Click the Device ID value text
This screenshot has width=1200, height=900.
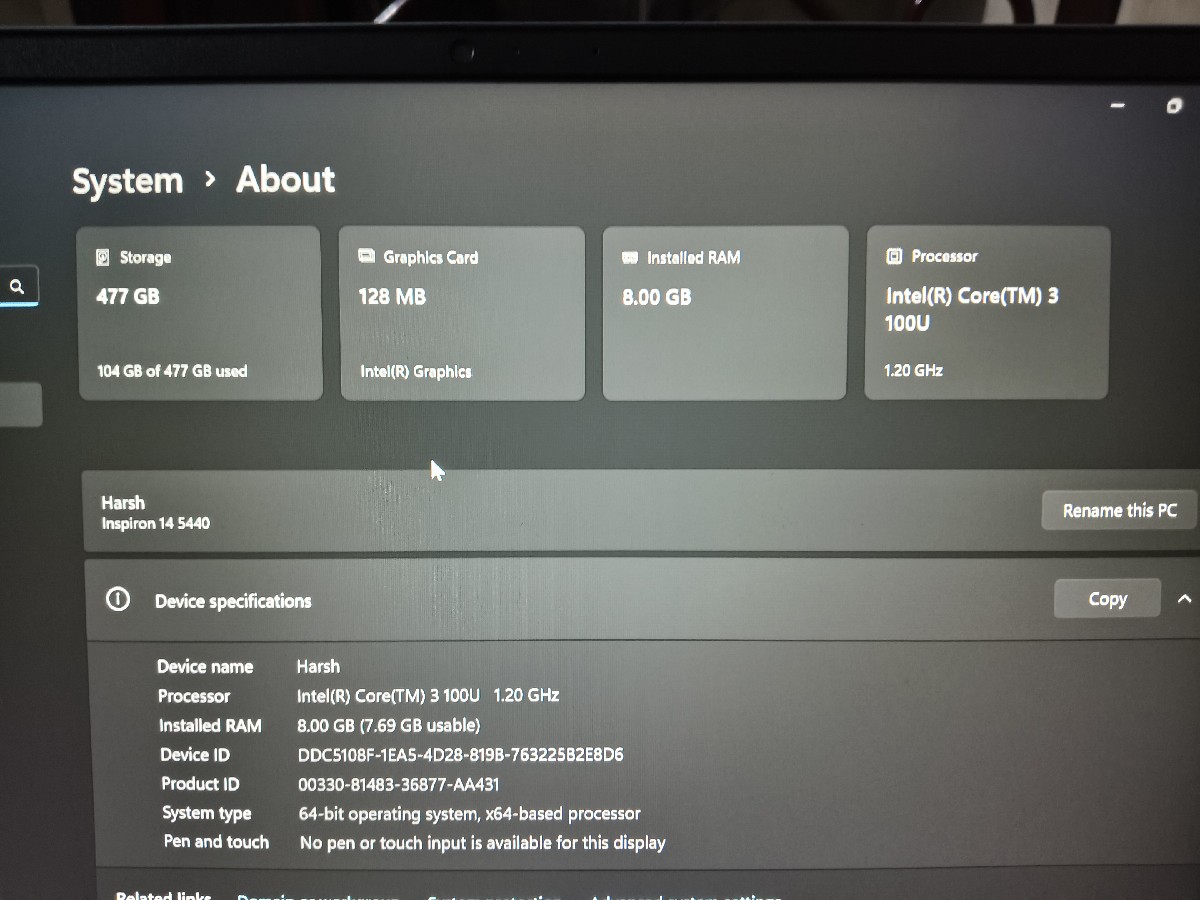tap(460, 755)
